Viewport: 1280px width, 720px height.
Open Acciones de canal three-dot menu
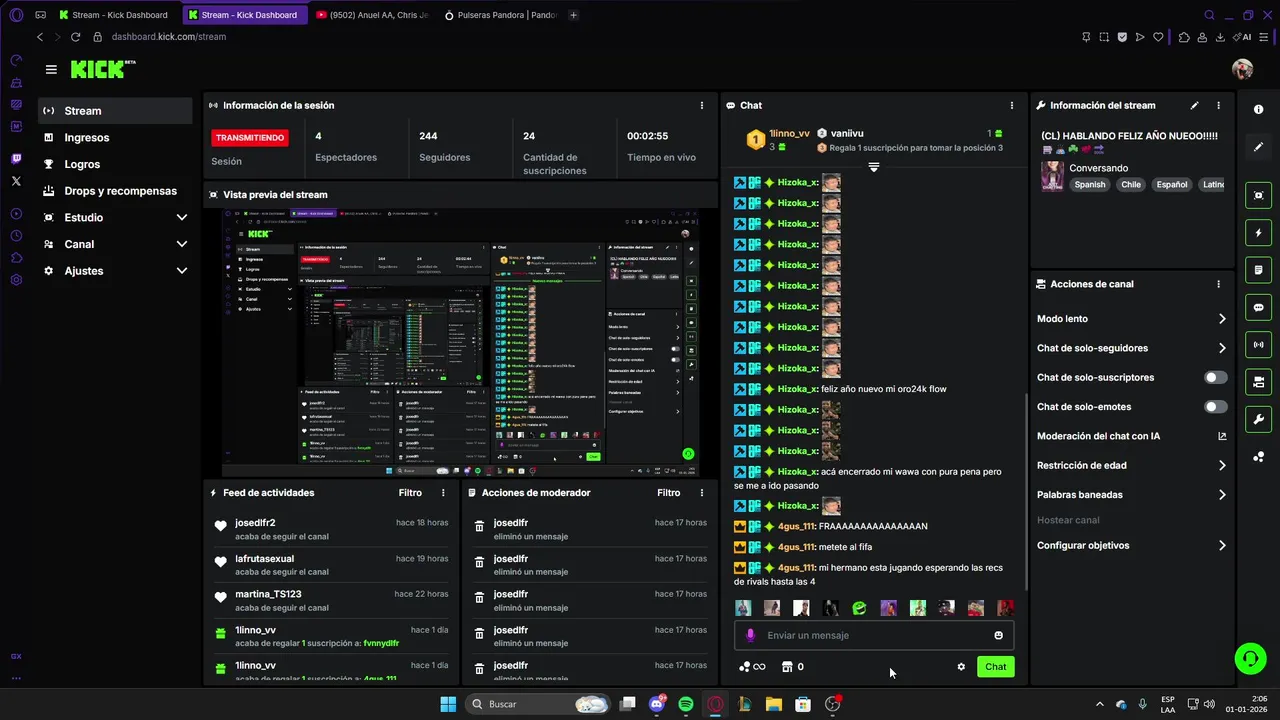coord(1218,284)
